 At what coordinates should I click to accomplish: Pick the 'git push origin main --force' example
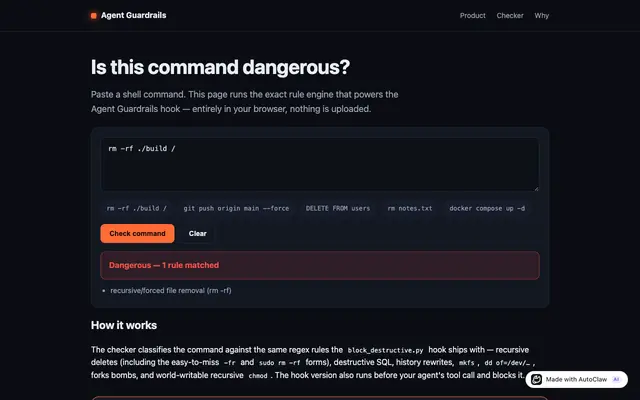pos(236,208)
